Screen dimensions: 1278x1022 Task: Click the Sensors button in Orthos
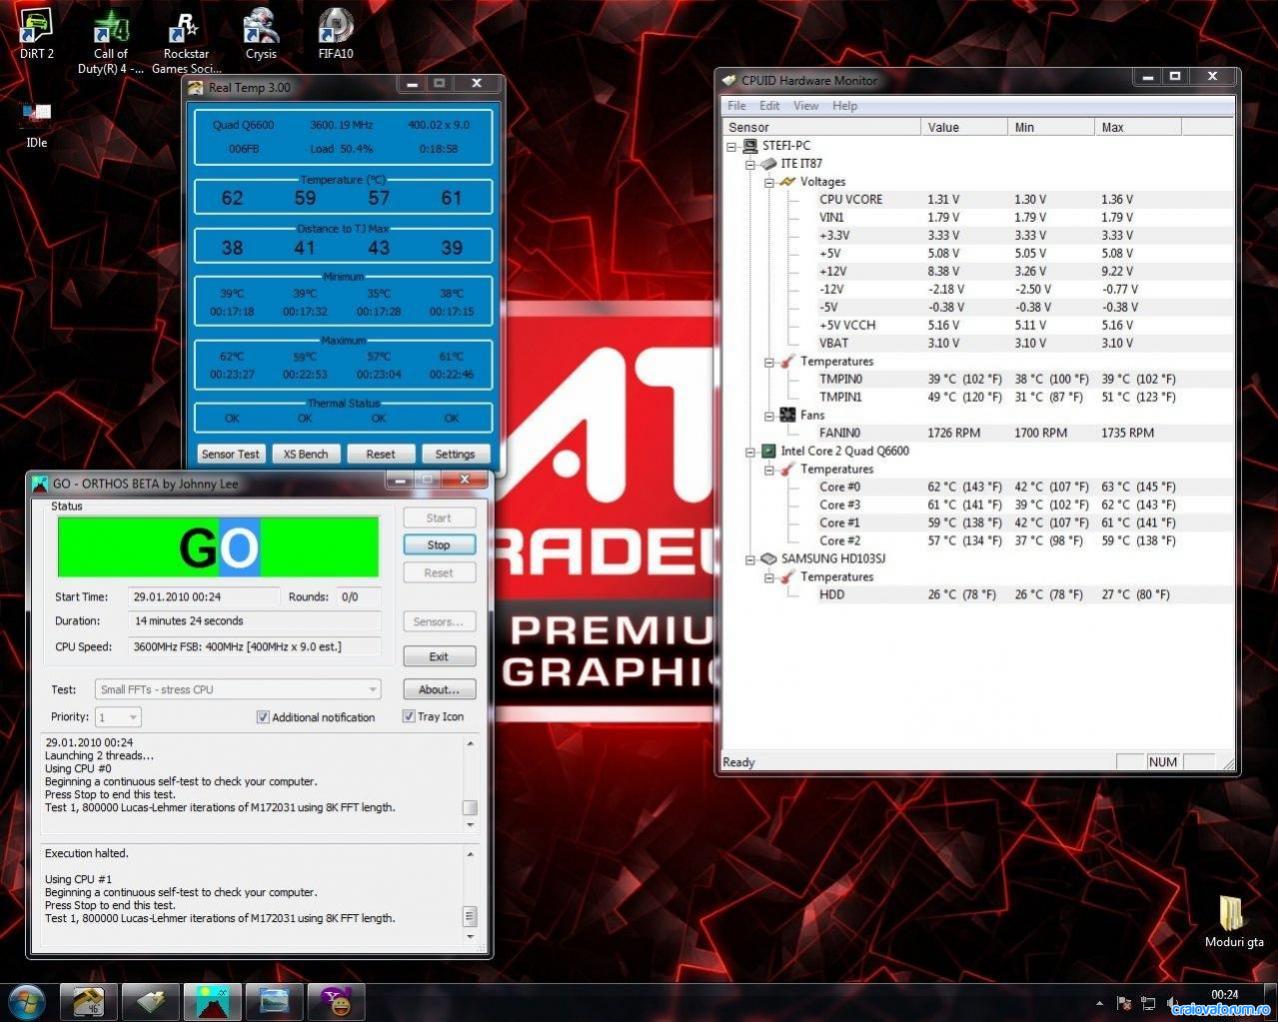439,622
